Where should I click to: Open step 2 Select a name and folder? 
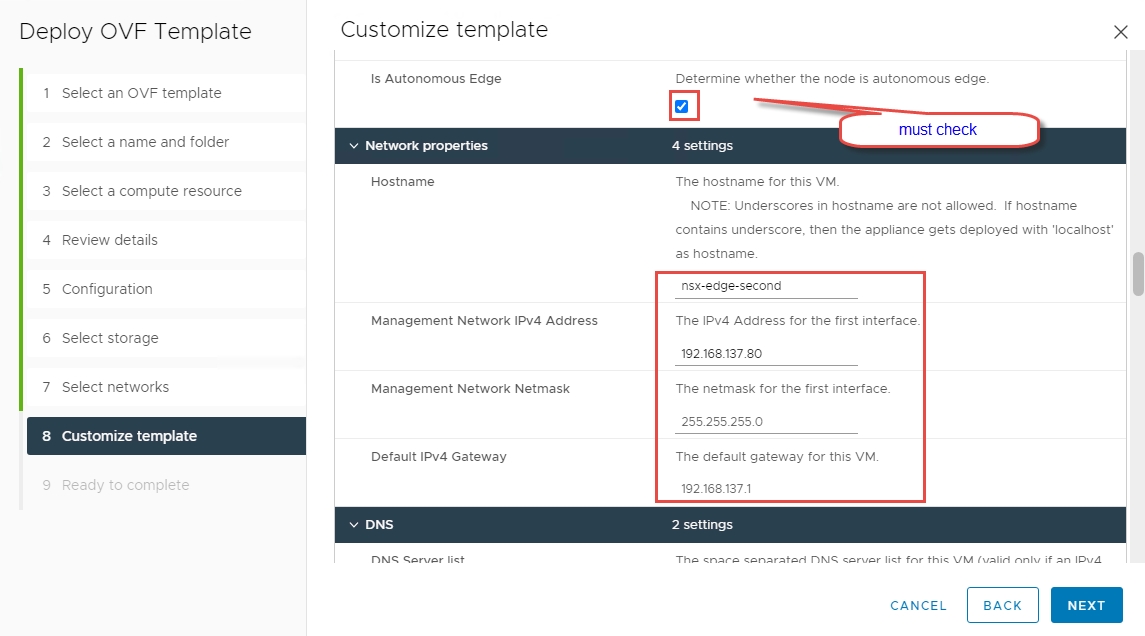click(145, 142)
